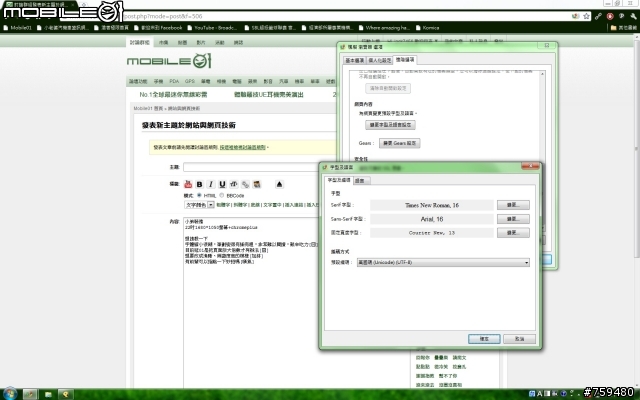Switch to the second tab in fonts dialog
640x400 pixels.
[x=361, y=180]
